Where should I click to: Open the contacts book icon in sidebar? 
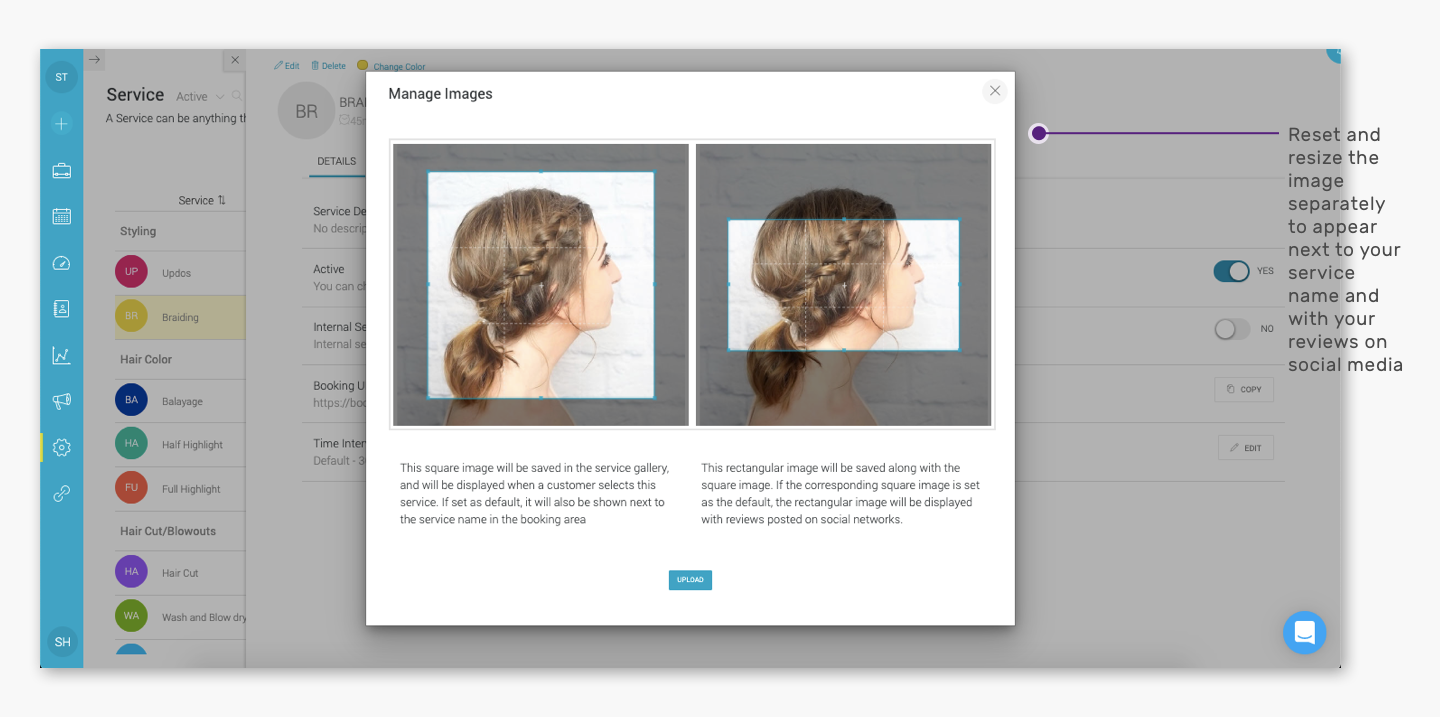[62, 309]
